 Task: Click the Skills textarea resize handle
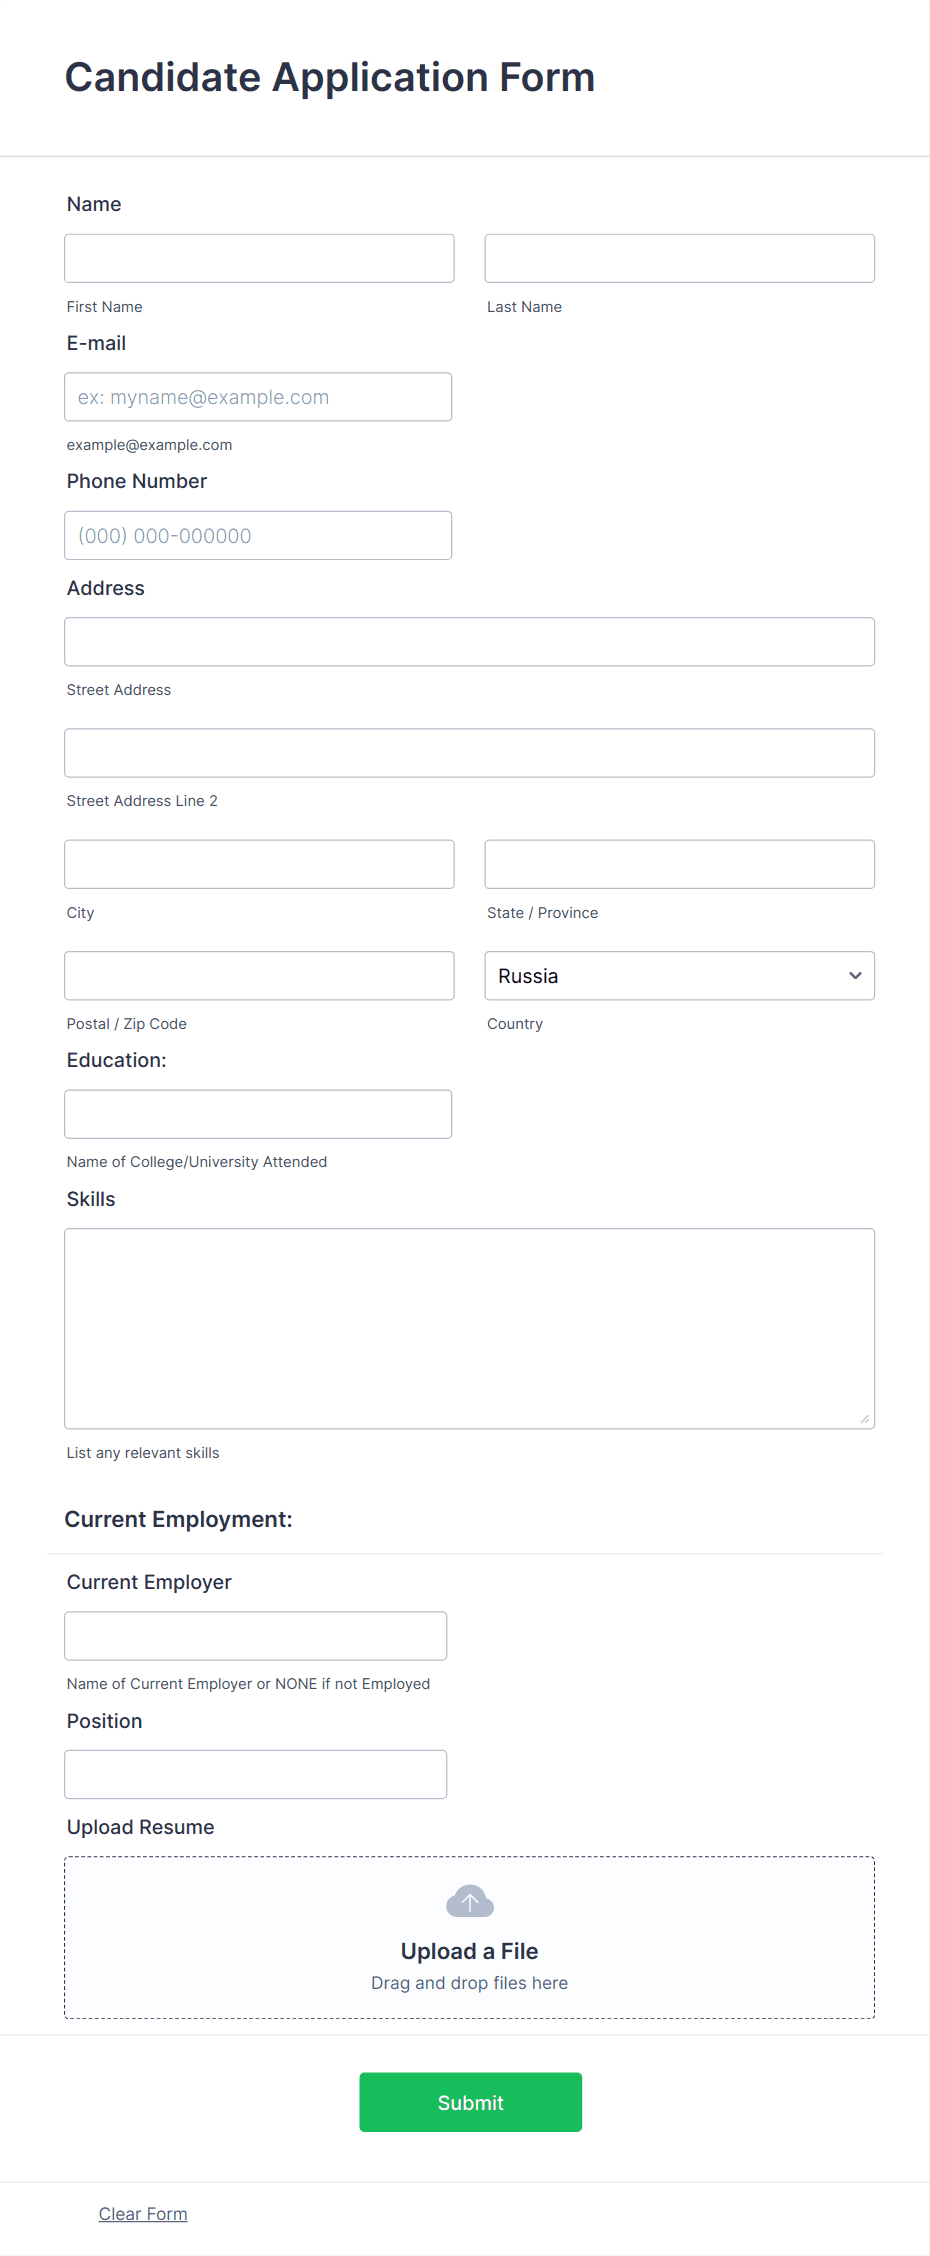[x=866, y=1420]
